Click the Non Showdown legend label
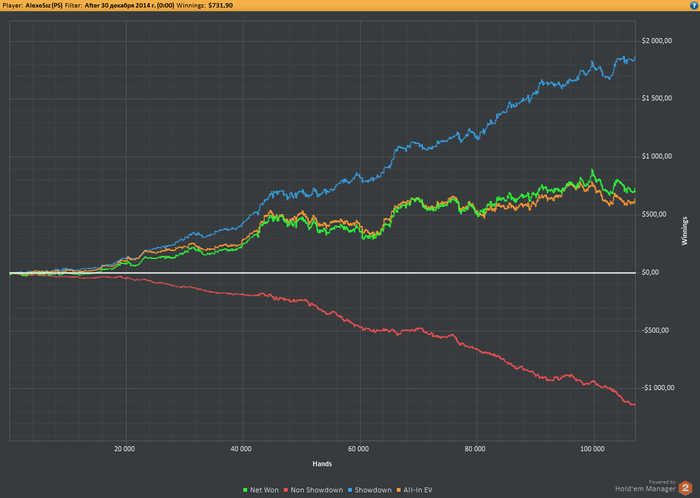Image resolution: width=700 pixels, height=498 pixels. pos(317,490)
